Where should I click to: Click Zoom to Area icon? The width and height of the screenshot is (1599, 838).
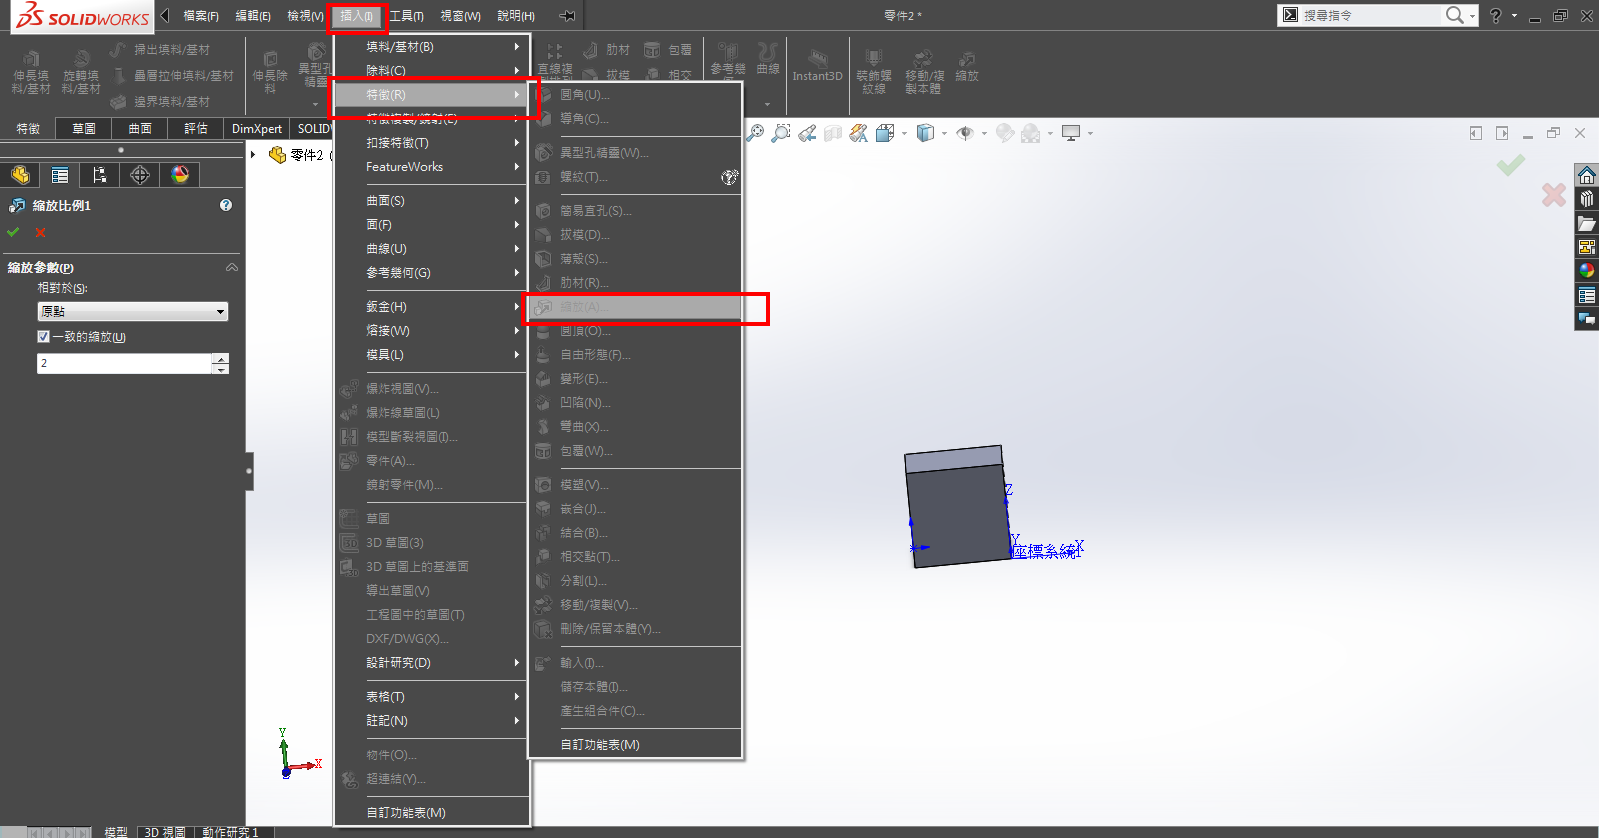click(x=781, y=133)
